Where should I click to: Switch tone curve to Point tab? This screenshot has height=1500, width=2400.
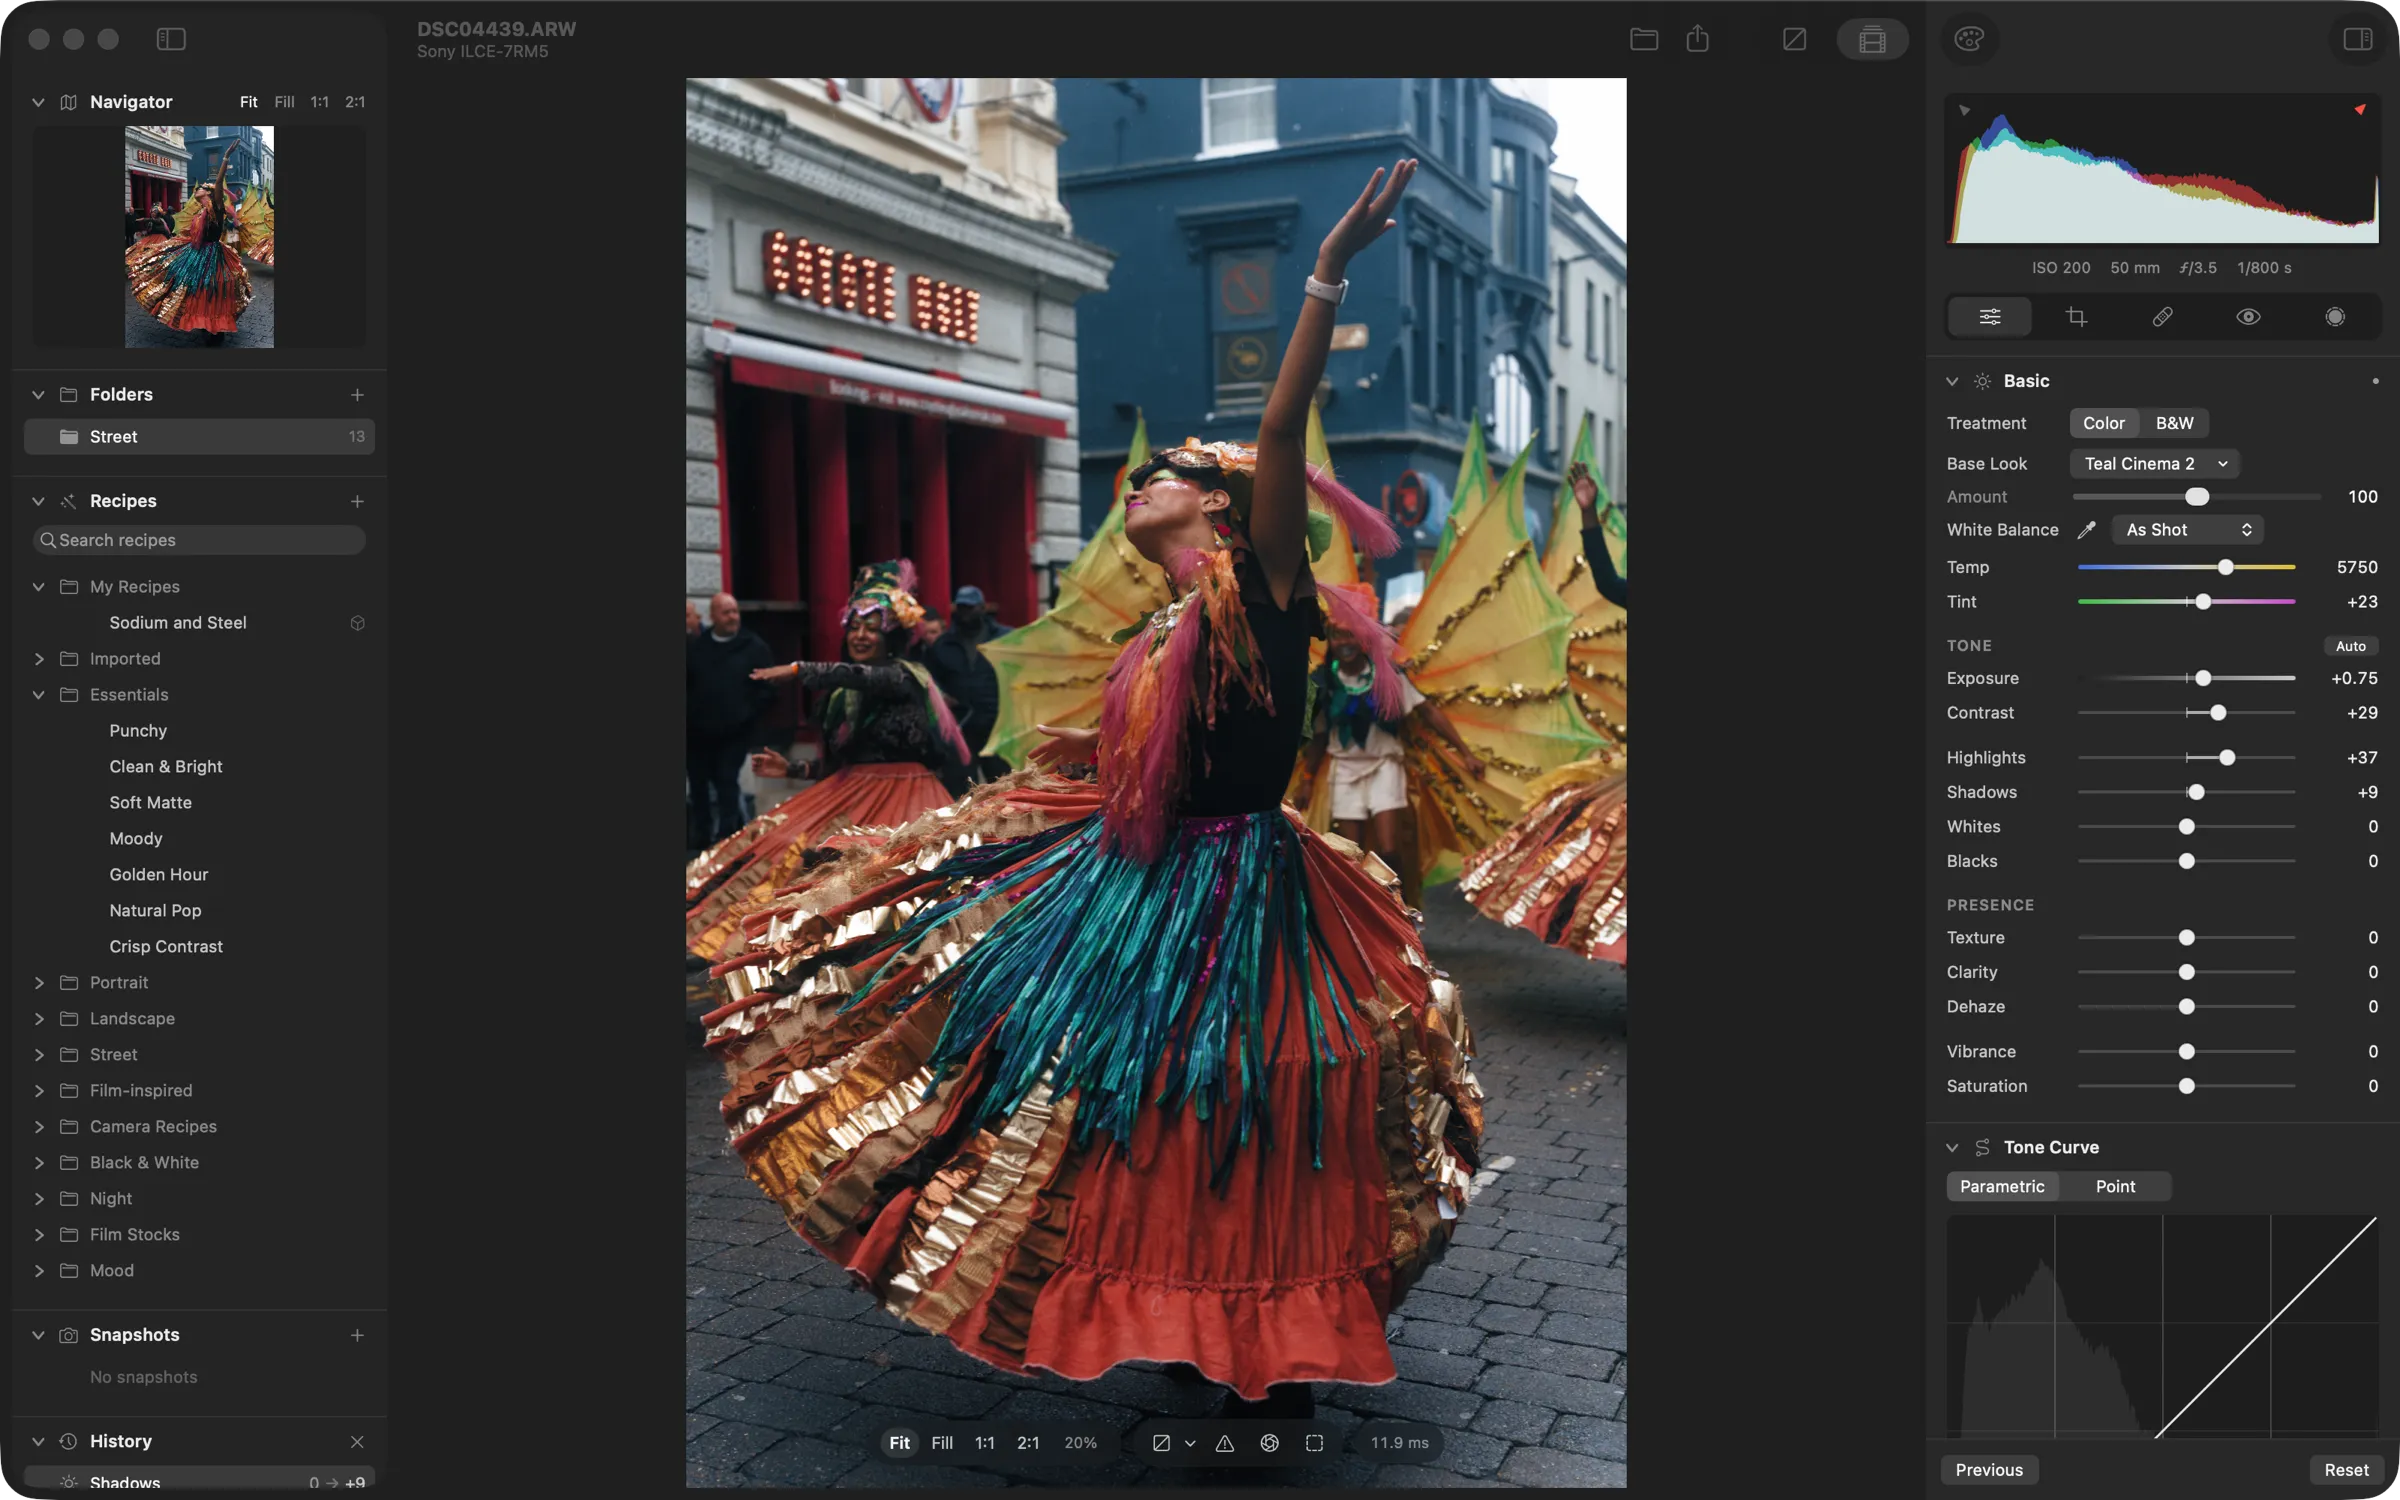(2115, 1186)
